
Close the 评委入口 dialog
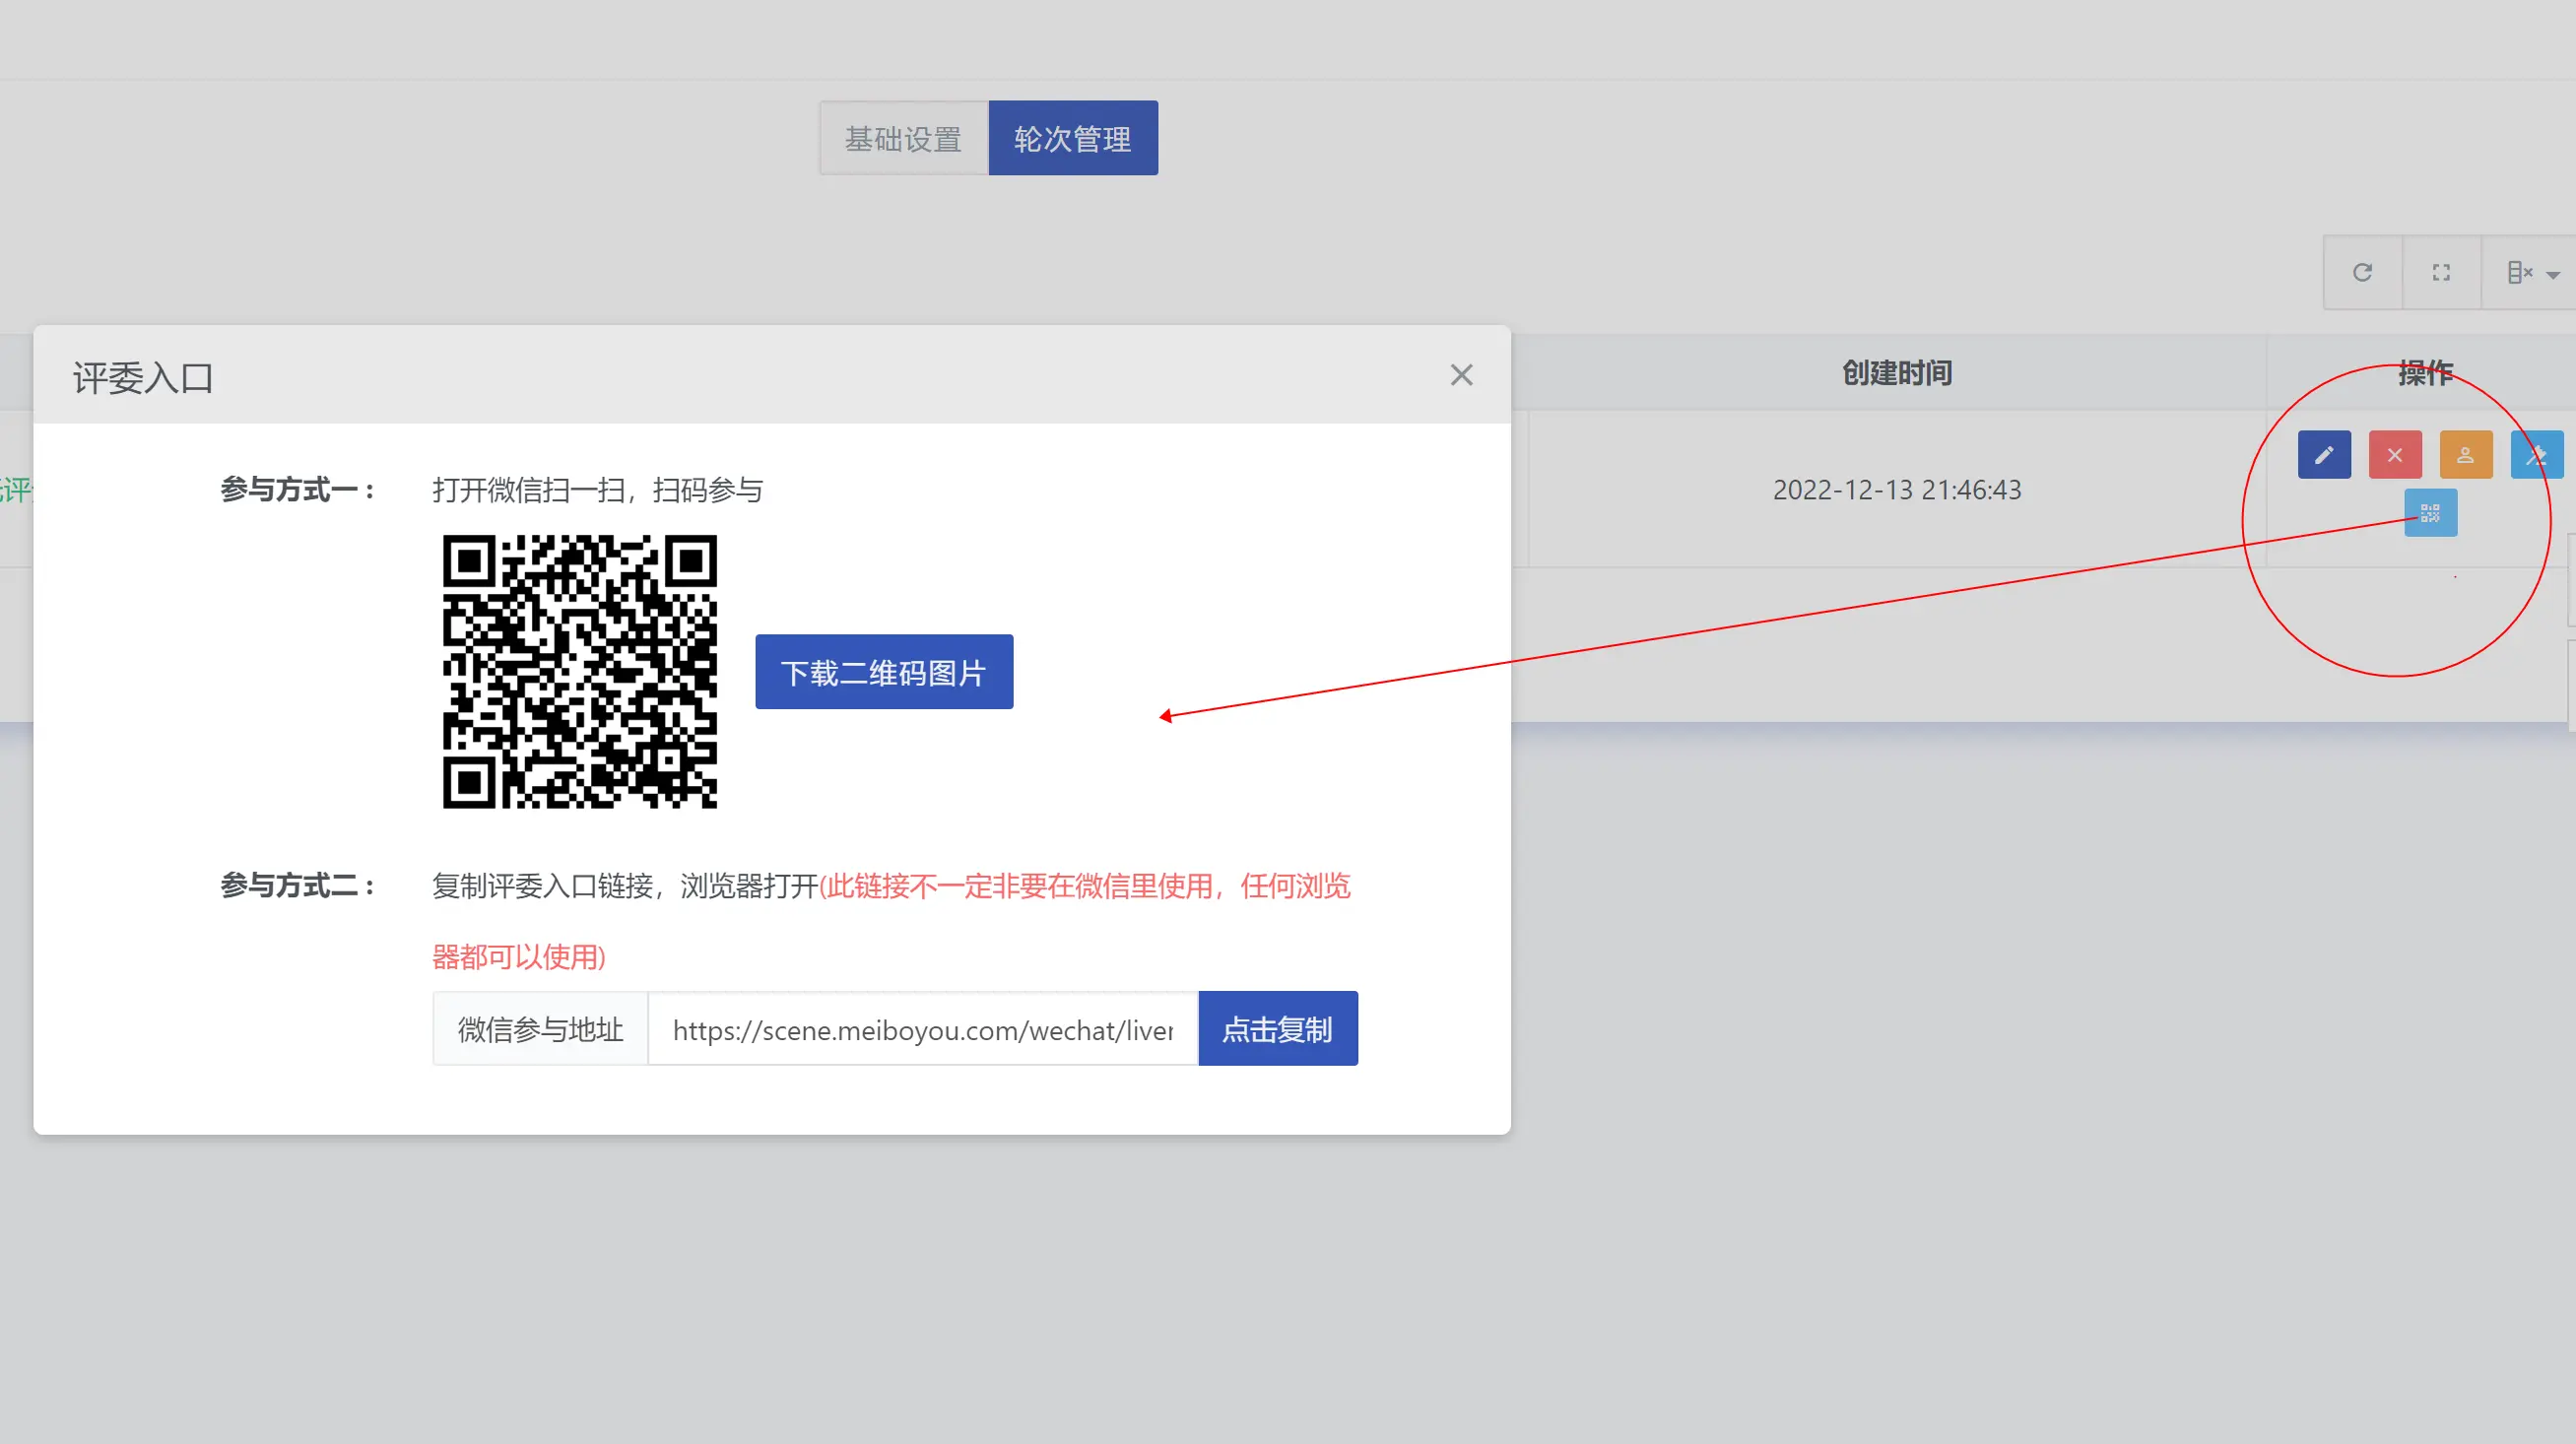(1461, 375)
